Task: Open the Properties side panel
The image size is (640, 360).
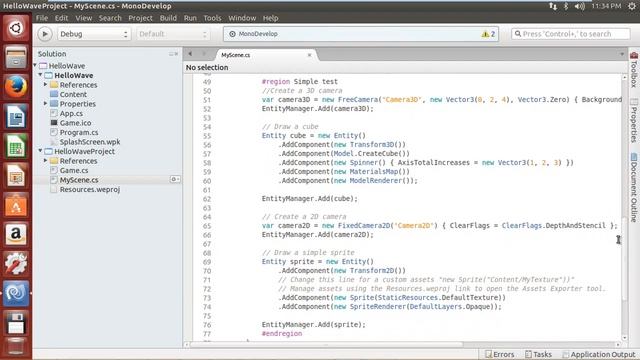Action: (x=634, y=120)
